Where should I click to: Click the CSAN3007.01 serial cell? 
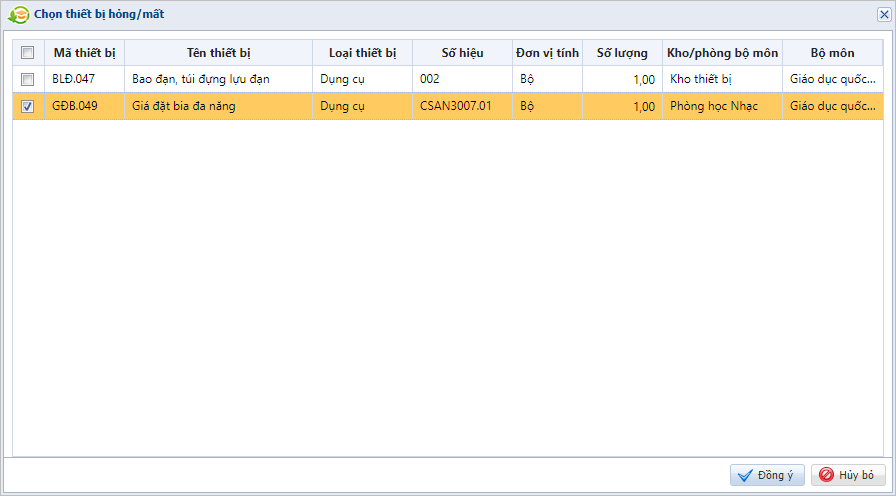[x=463, y=106]
